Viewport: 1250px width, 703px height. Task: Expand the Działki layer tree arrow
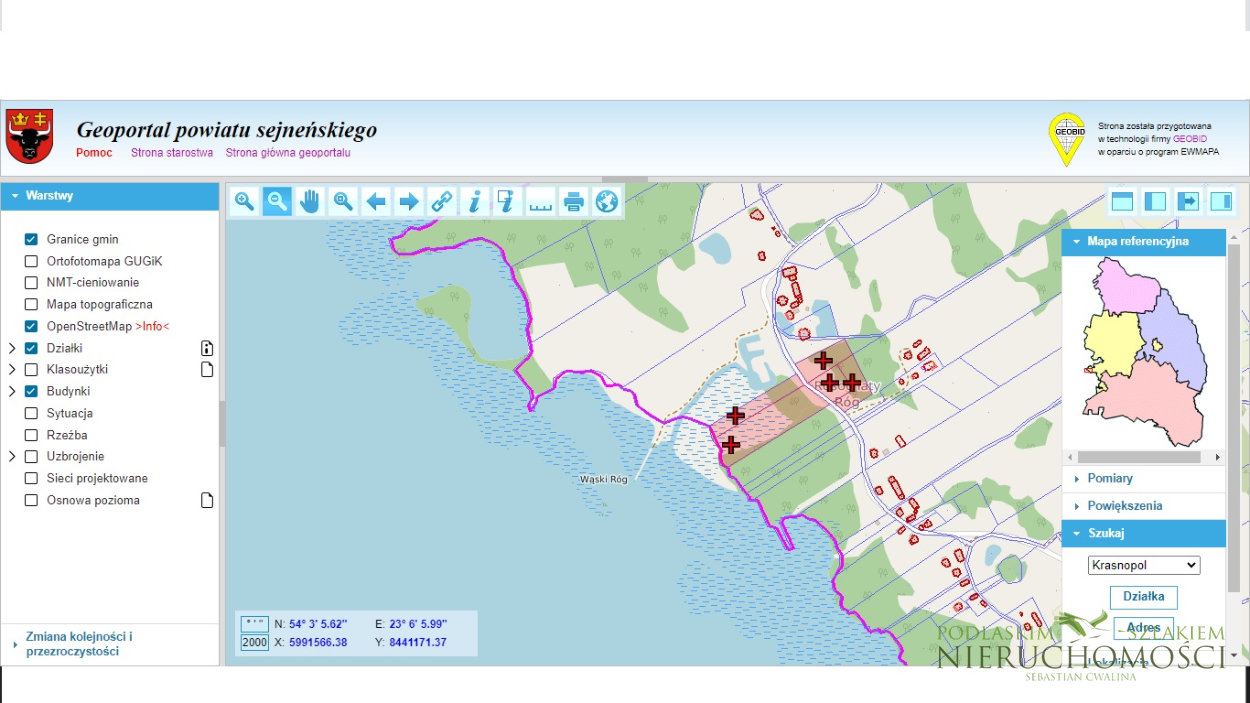coord(12,348)
